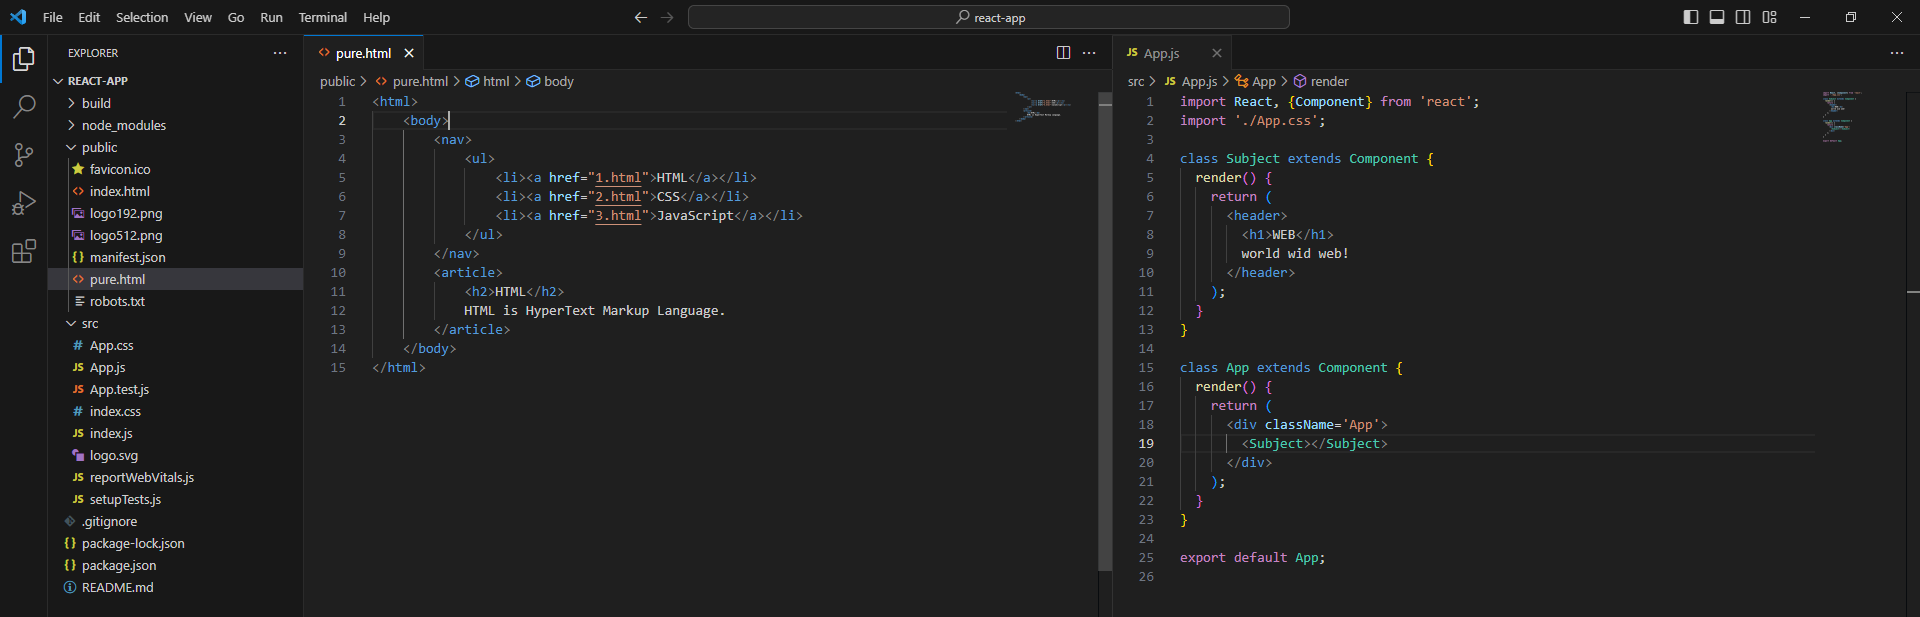Screen dimensions: 1920x617
Task: Open the Source Control view
Action: pyautogui.click(x=24, y=154)
